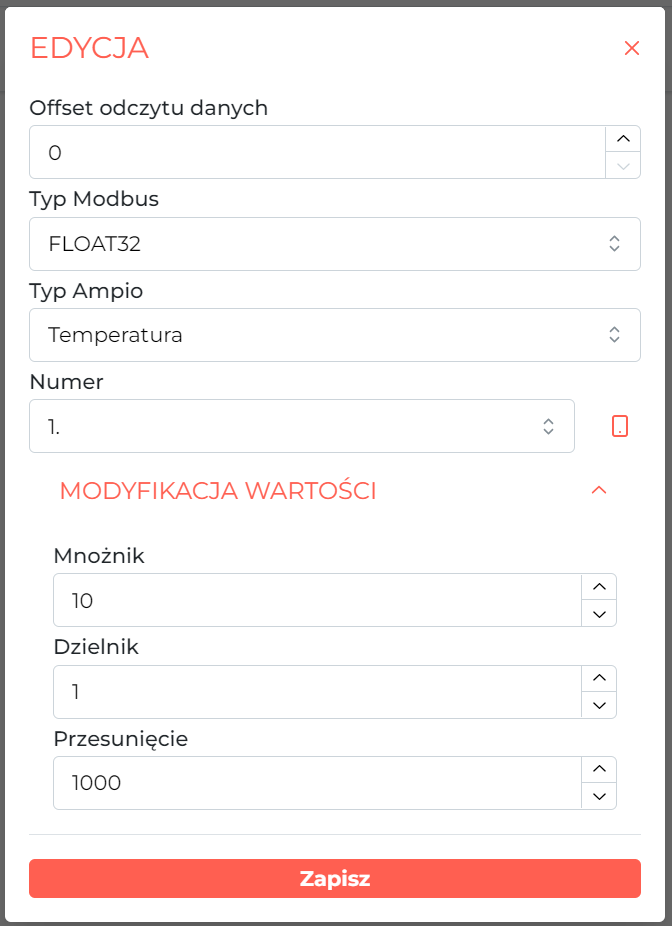This screenshot has height=926, width=672.
Task: Focus the Dzielnik input field
Action: [x=318, y=692]
